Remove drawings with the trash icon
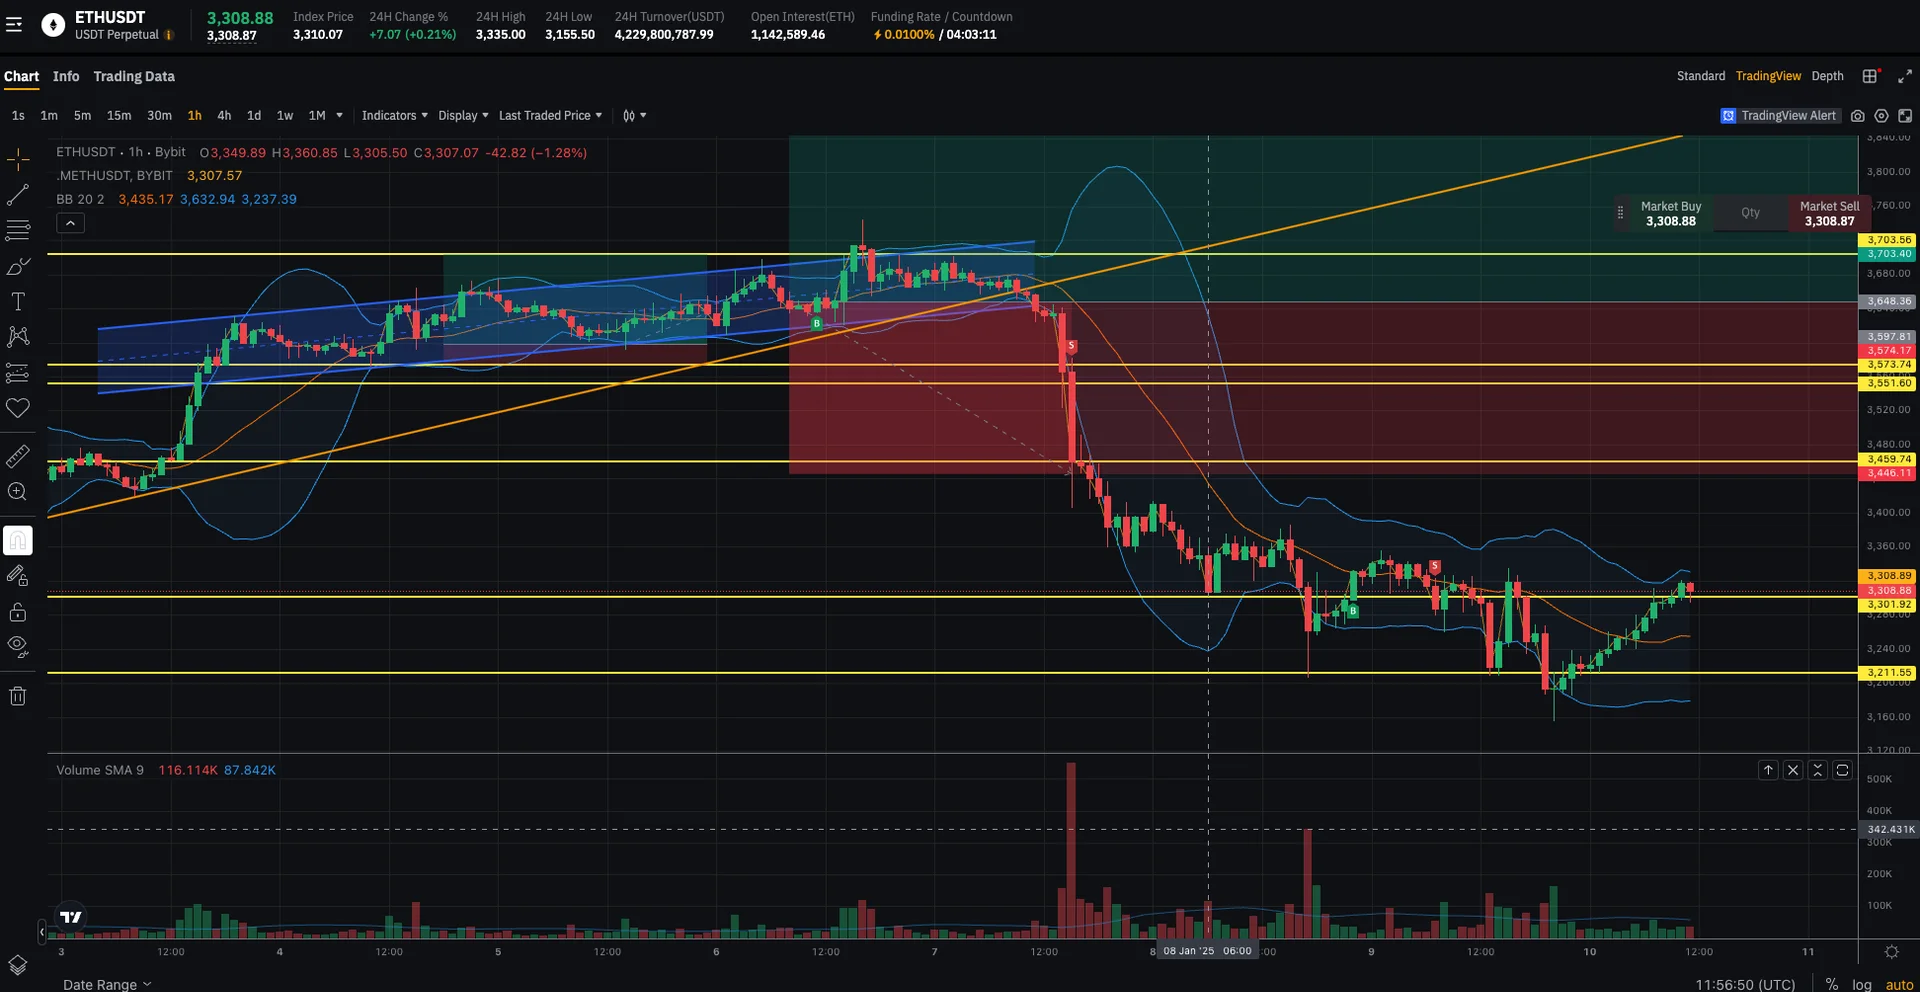The image size is (1920, 992). click(x=18, y=696)
